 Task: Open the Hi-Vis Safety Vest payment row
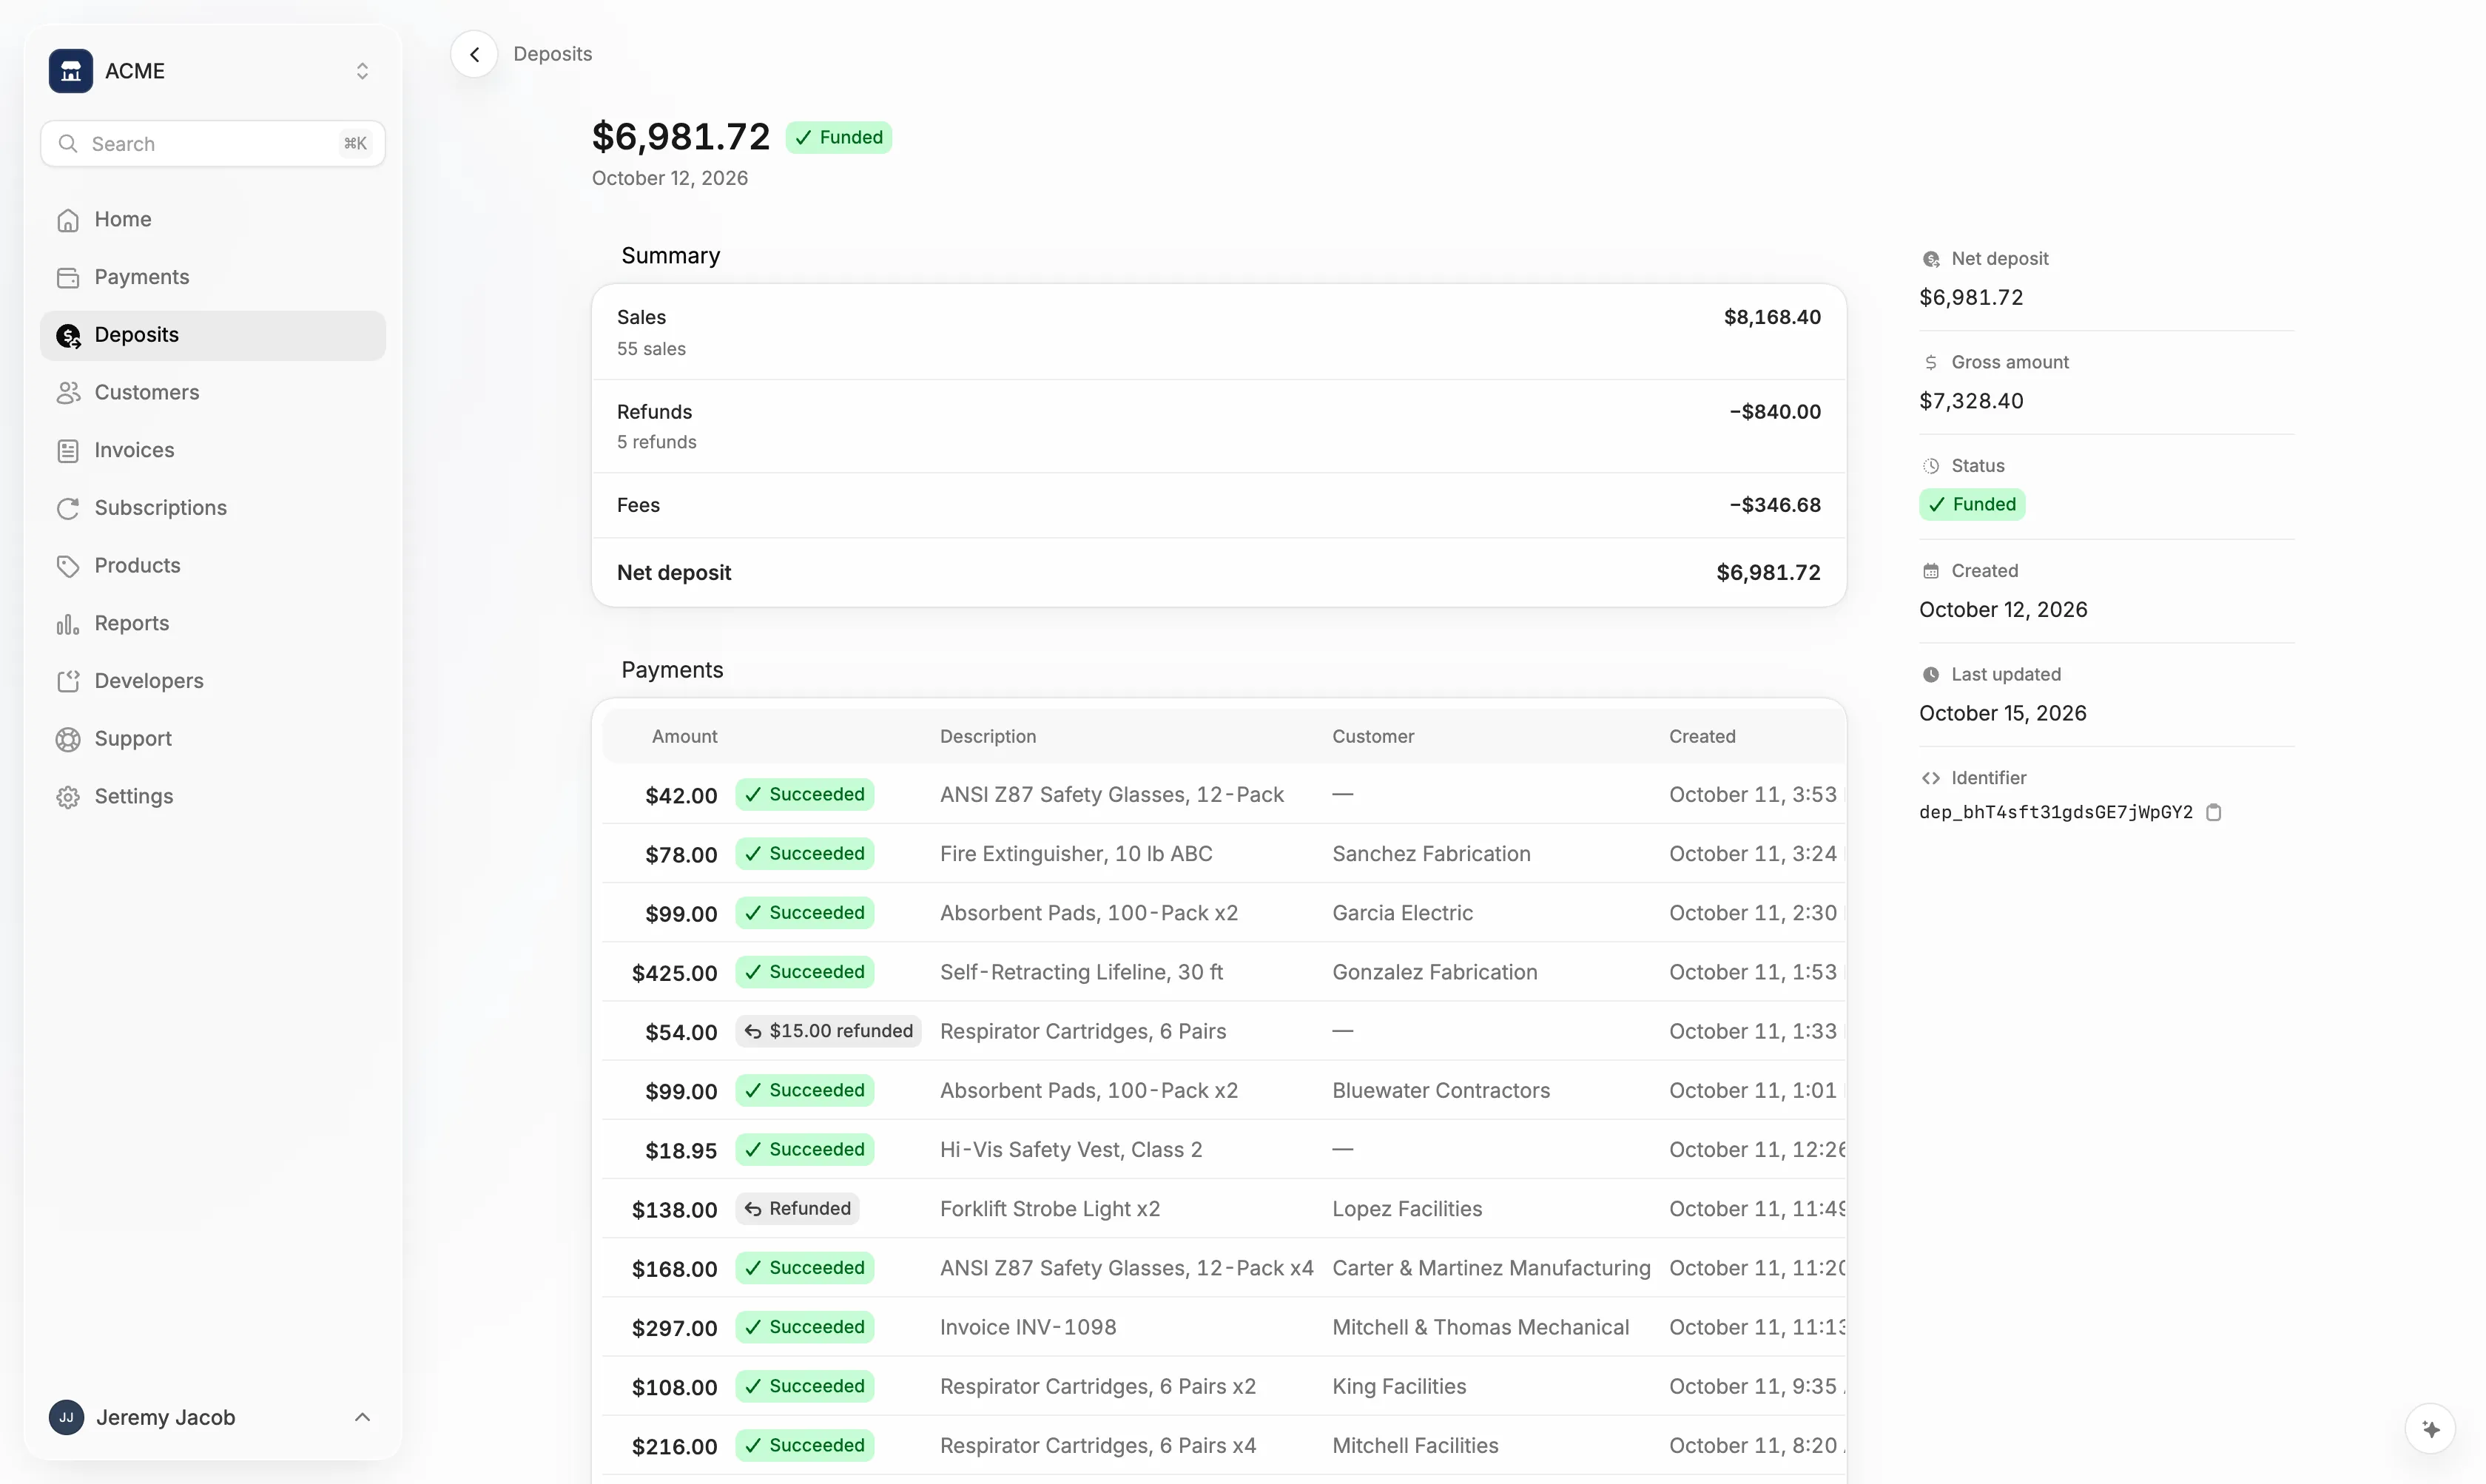click(x=1223, y=1149)
